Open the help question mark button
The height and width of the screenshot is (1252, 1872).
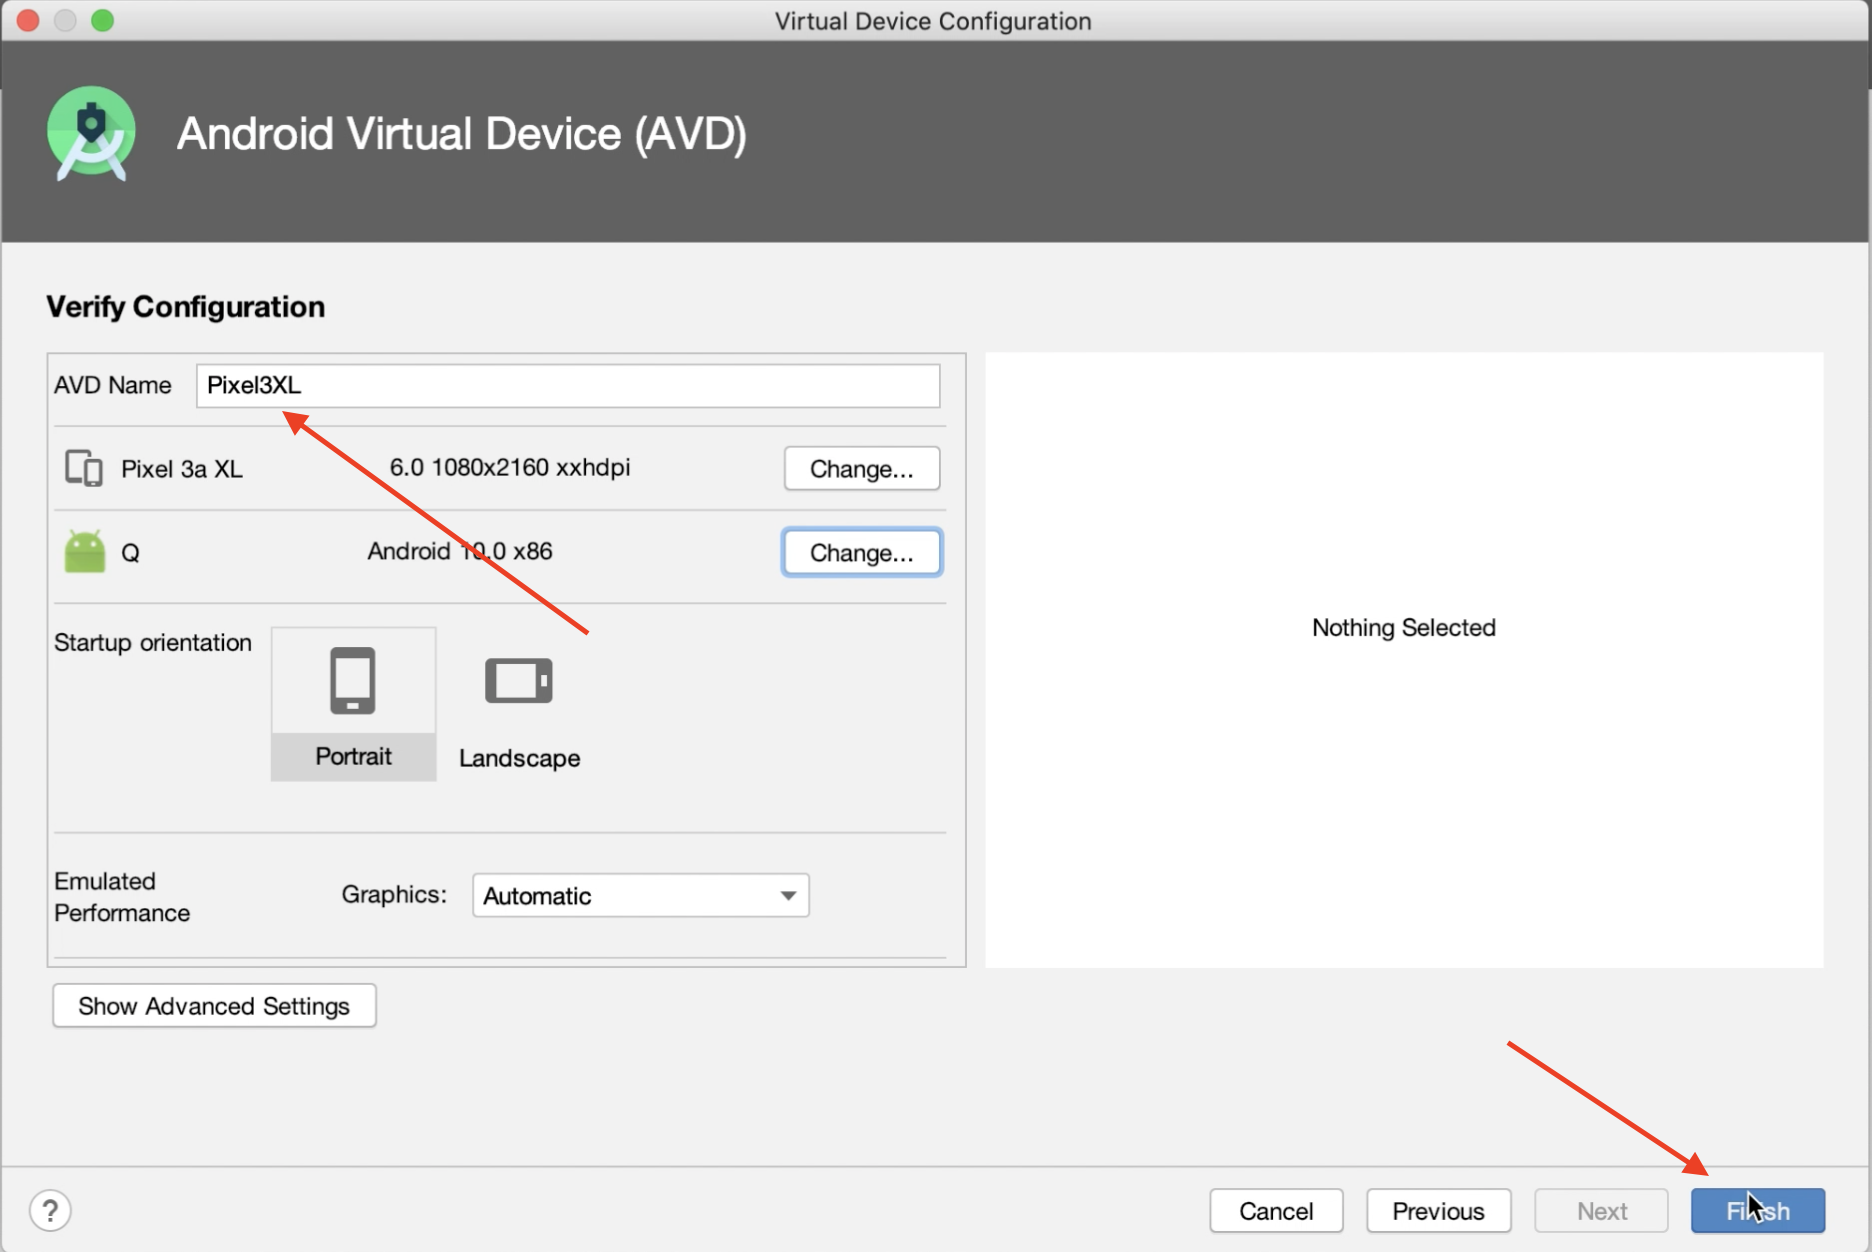click(50, 1211)
